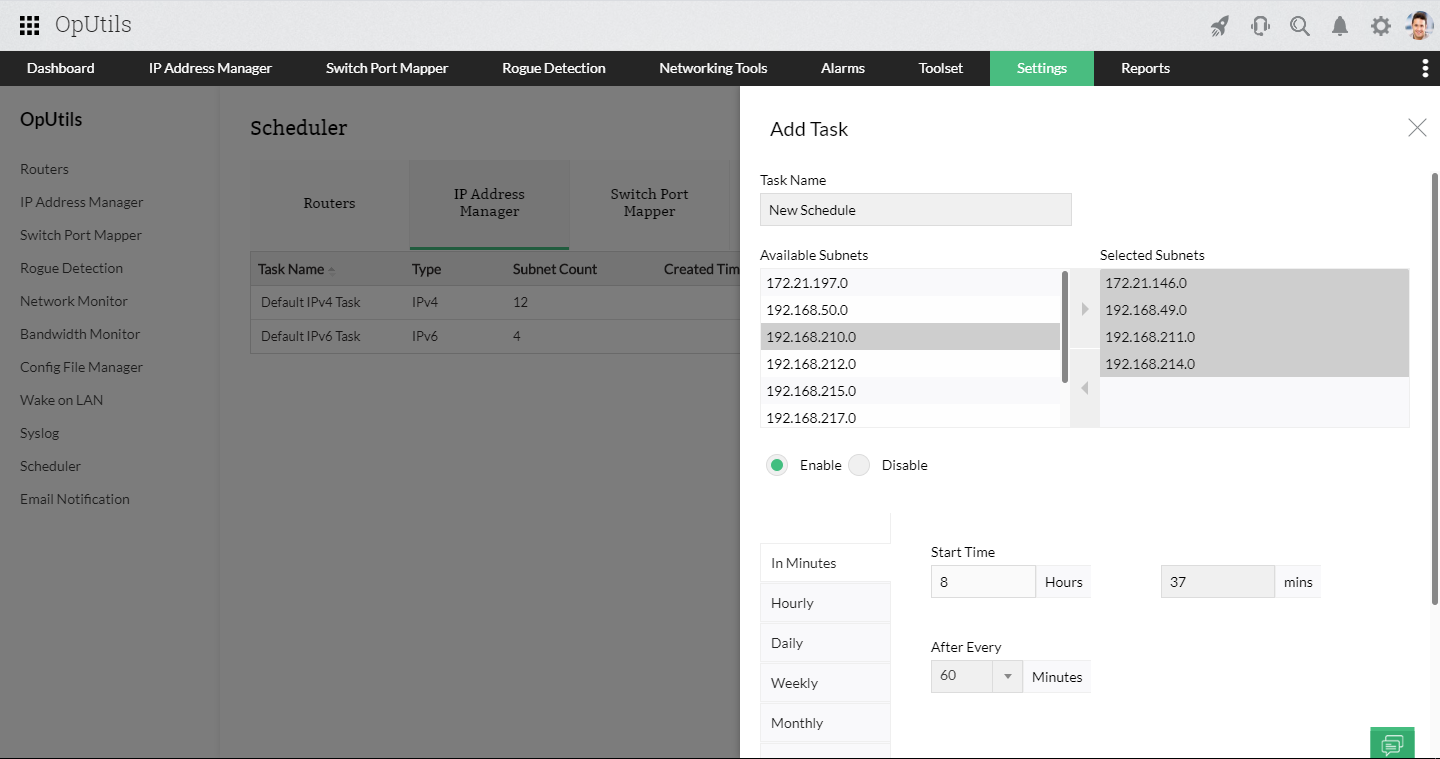1440x759 pixels.
Task: Open the user profile avatar
Action: pos(1419,26)
